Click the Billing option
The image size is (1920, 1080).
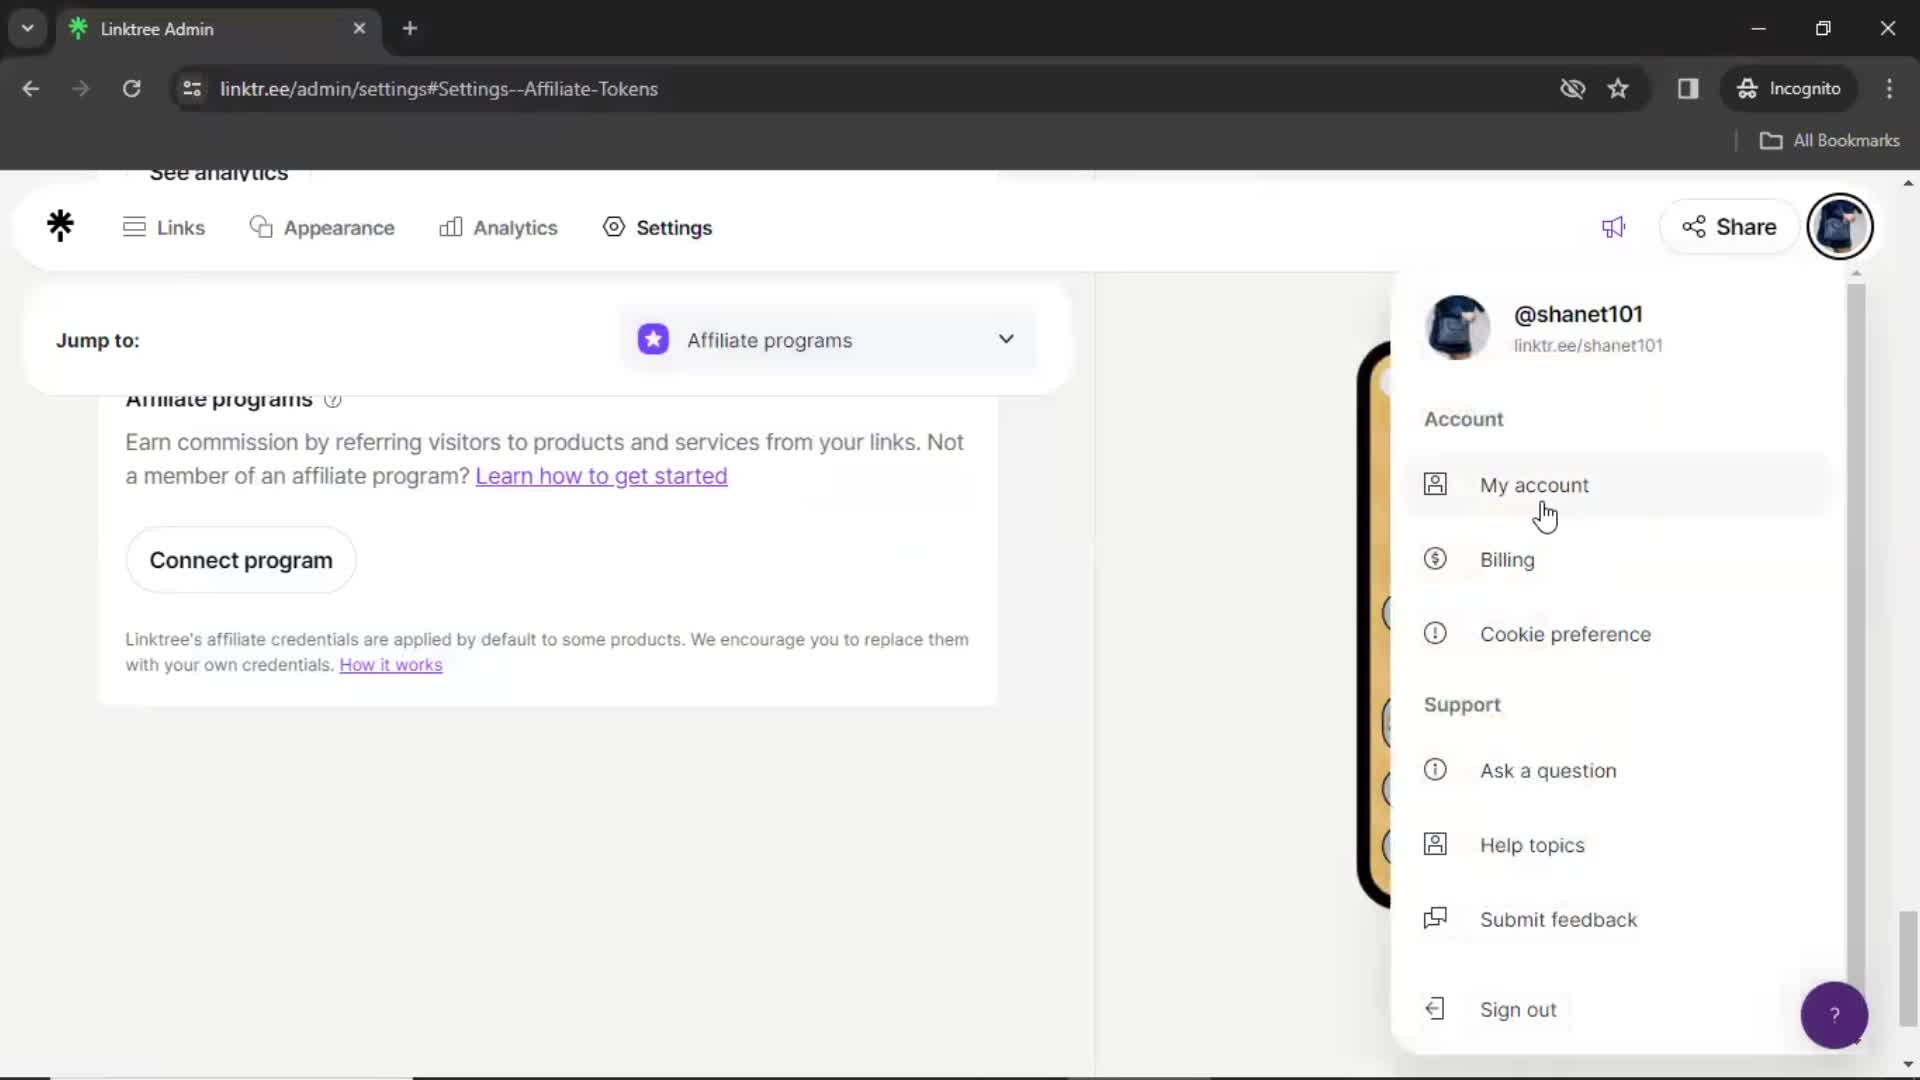(x=1507, y=559)
